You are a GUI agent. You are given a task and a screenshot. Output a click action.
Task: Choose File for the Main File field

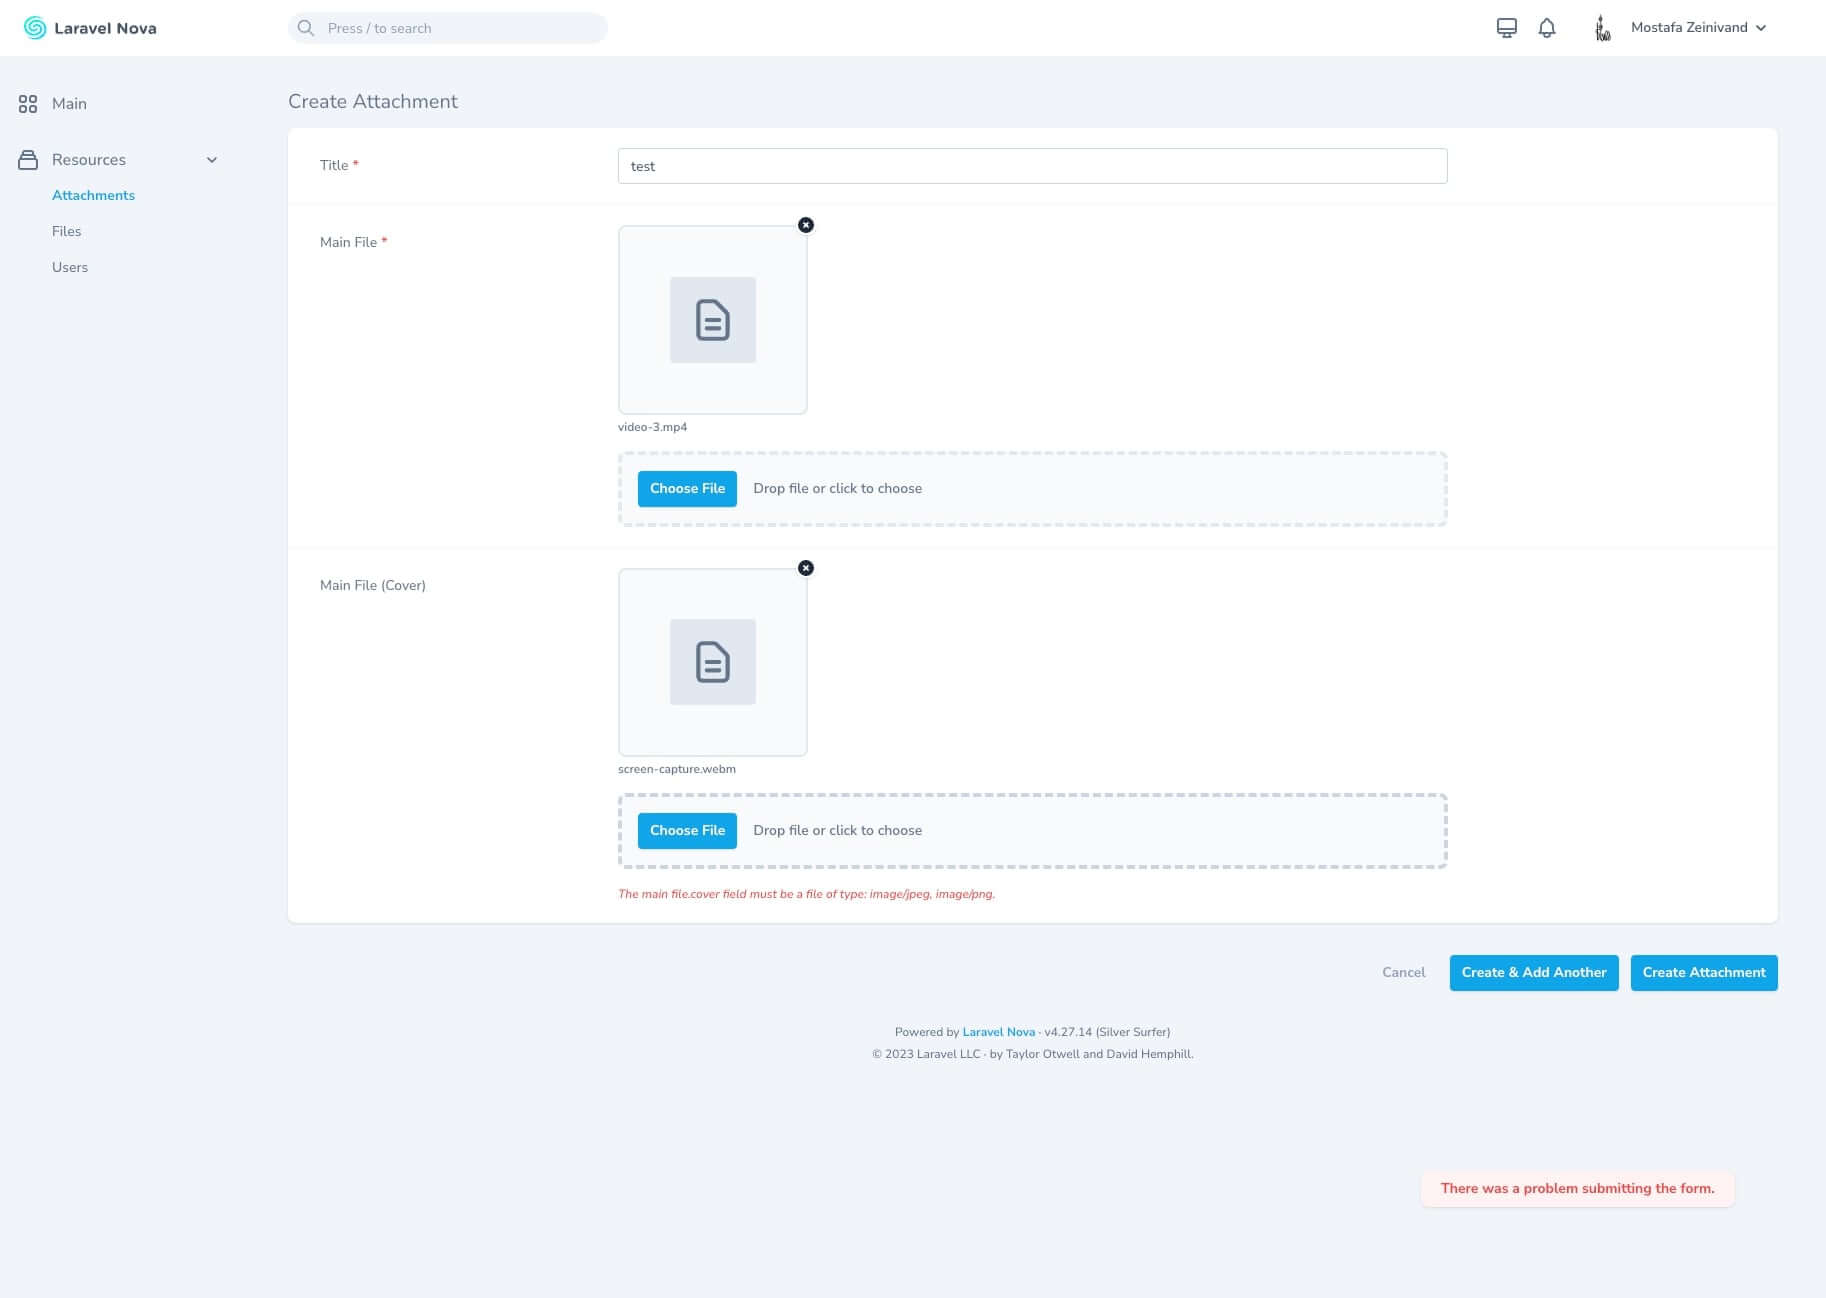686,488
